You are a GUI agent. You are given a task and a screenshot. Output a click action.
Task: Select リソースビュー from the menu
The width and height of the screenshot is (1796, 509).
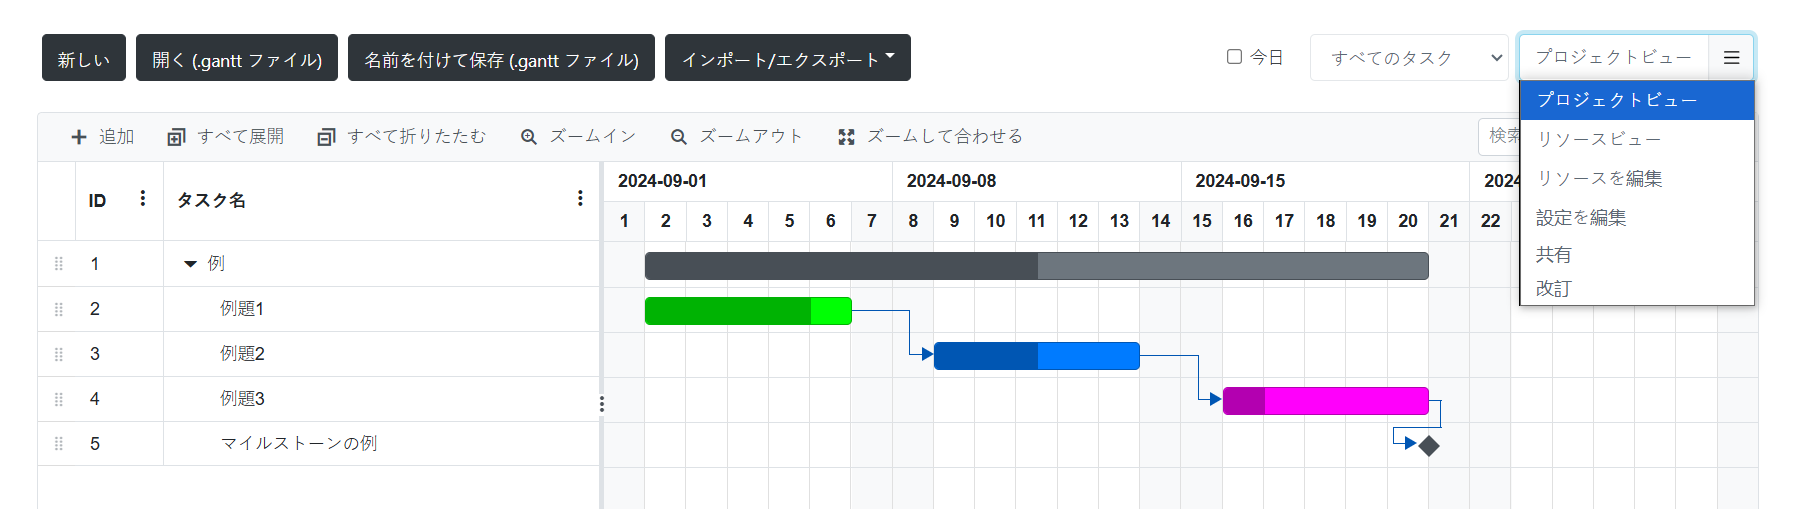pos(1598,139)
